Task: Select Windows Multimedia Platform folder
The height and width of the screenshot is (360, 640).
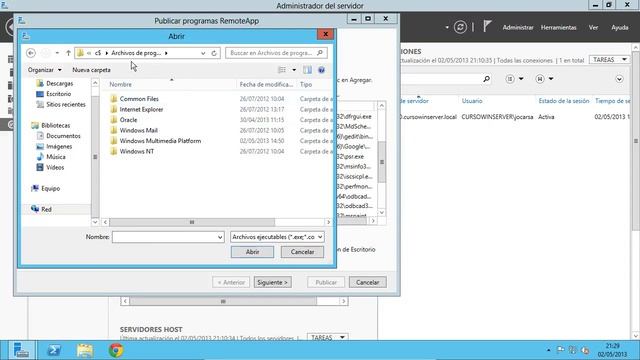Action: coord(160,141)
